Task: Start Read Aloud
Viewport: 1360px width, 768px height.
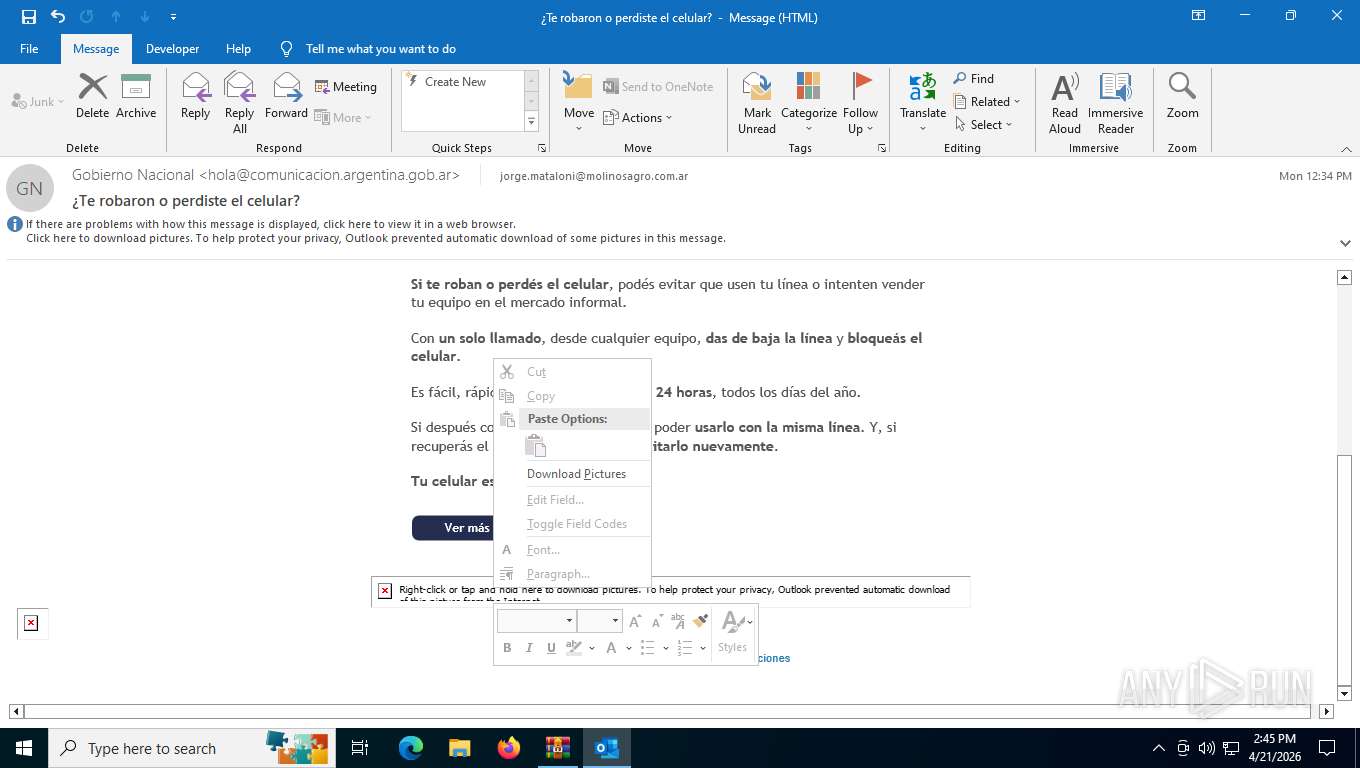Action: pyautogui.click(x=1065, y=102)
